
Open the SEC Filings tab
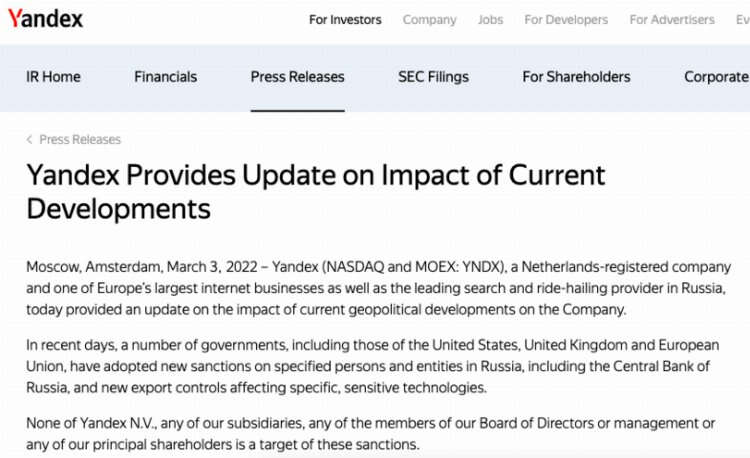point(433,77)
